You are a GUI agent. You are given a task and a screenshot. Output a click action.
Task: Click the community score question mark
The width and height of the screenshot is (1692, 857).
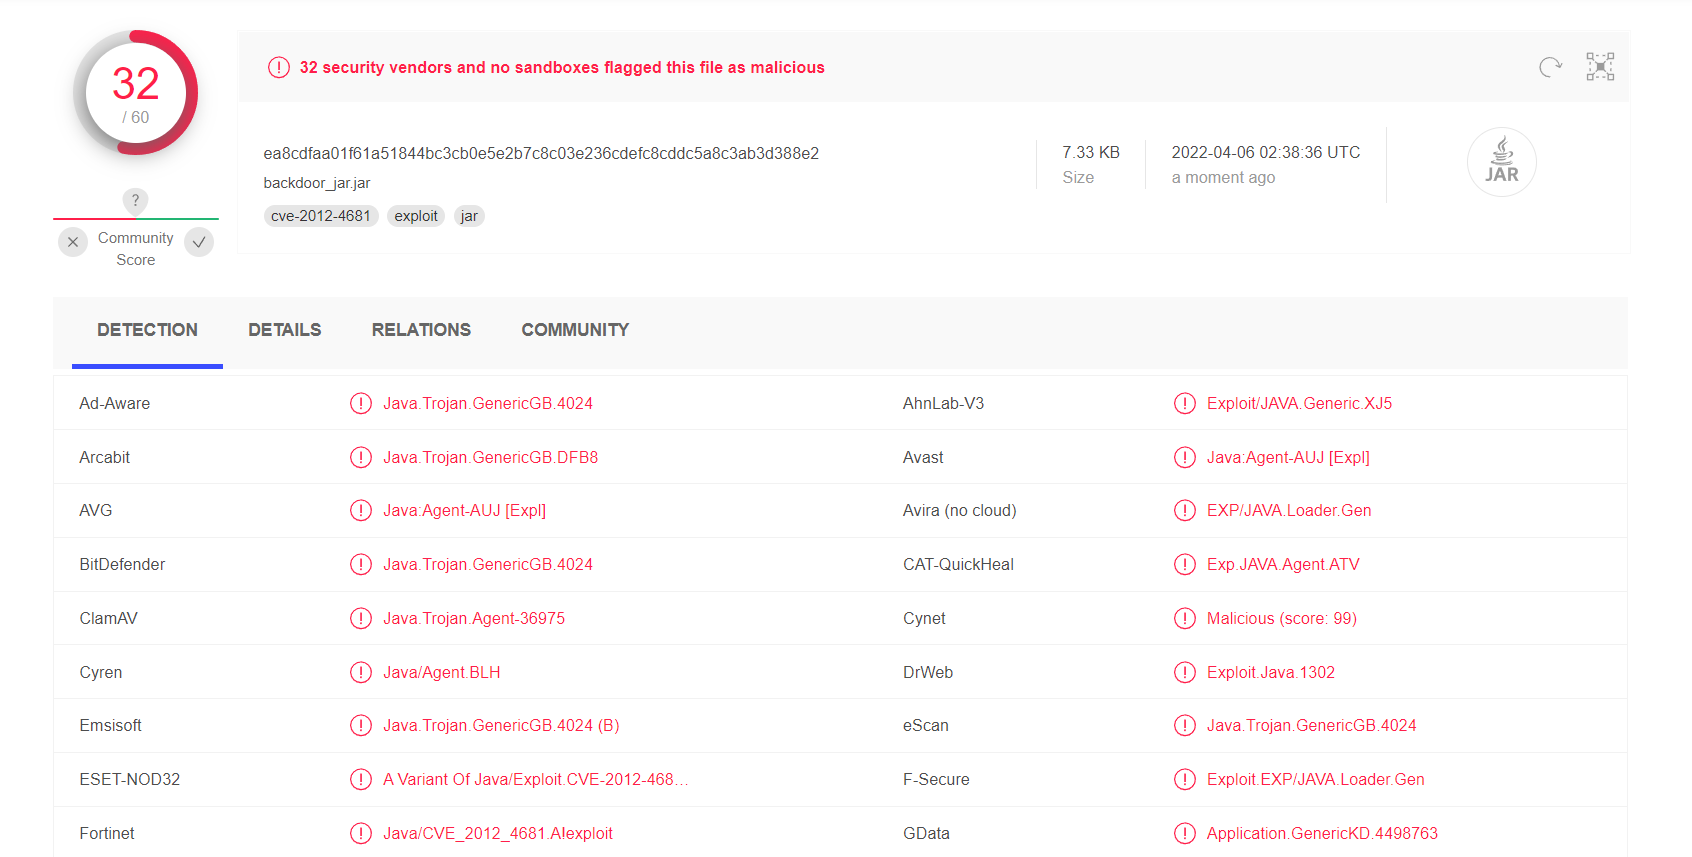[x=136, y=200]
